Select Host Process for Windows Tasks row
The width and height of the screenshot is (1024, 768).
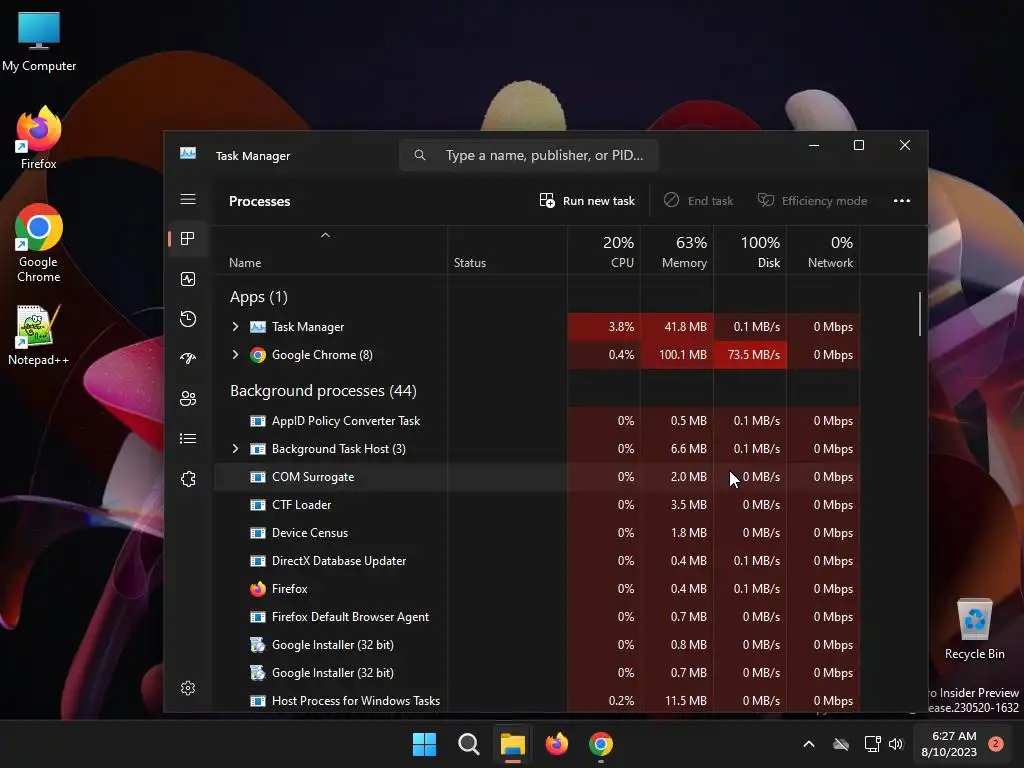pos(537,701)
